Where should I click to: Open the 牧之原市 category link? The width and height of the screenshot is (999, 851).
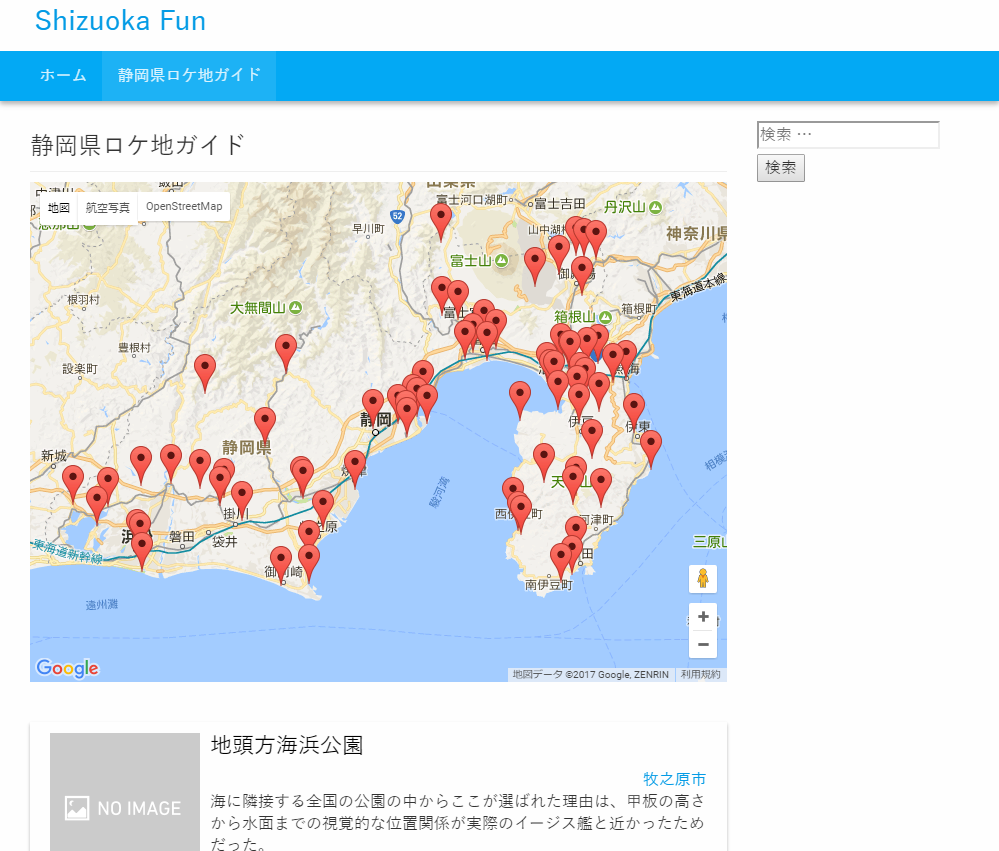(675, 779)
